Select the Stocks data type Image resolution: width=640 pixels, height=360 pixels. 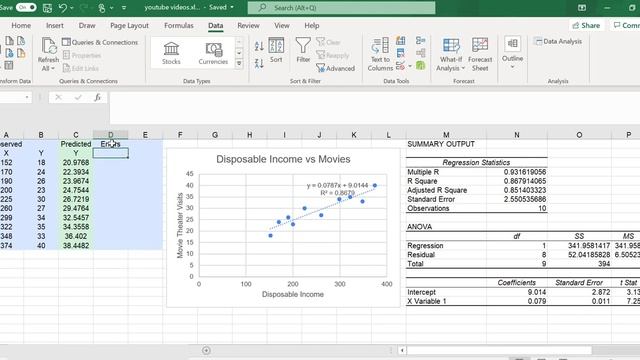pyautogui.click(x=171, y=53)
